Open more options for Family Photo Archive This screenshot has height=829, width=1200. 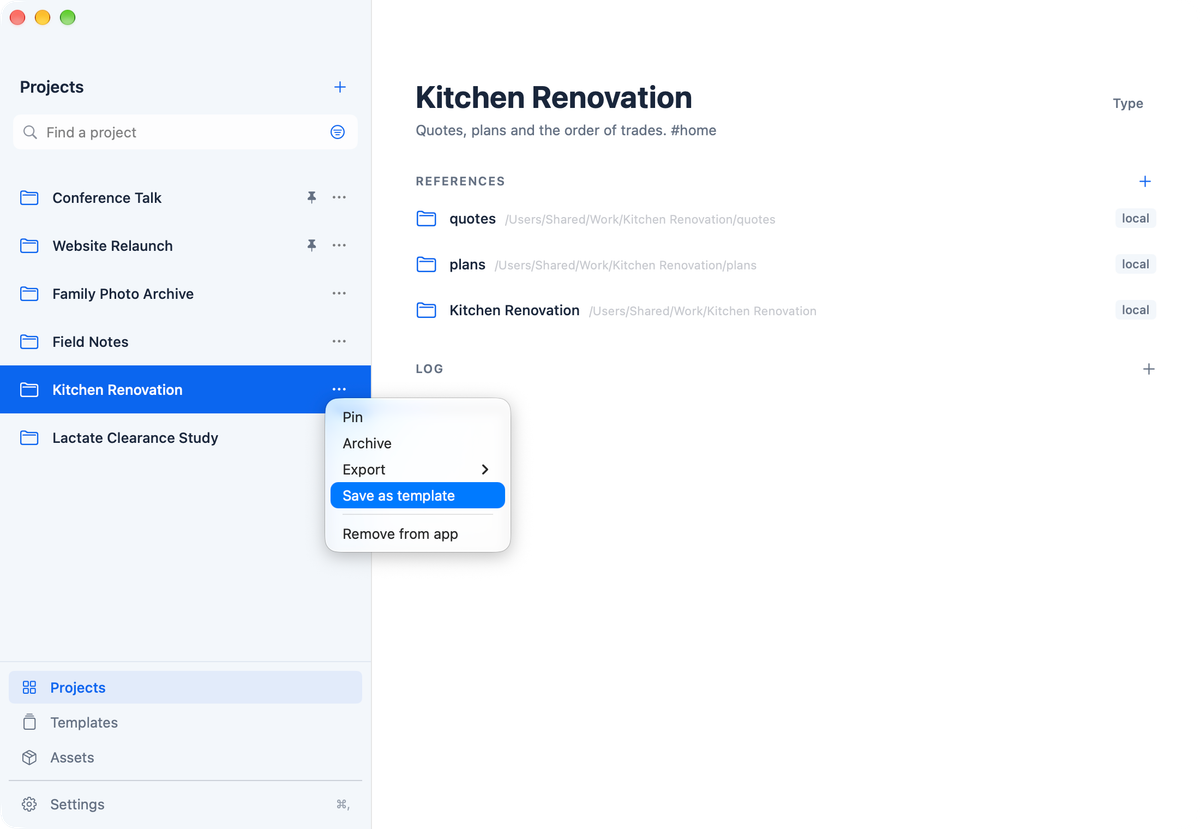tap(339, 294)
